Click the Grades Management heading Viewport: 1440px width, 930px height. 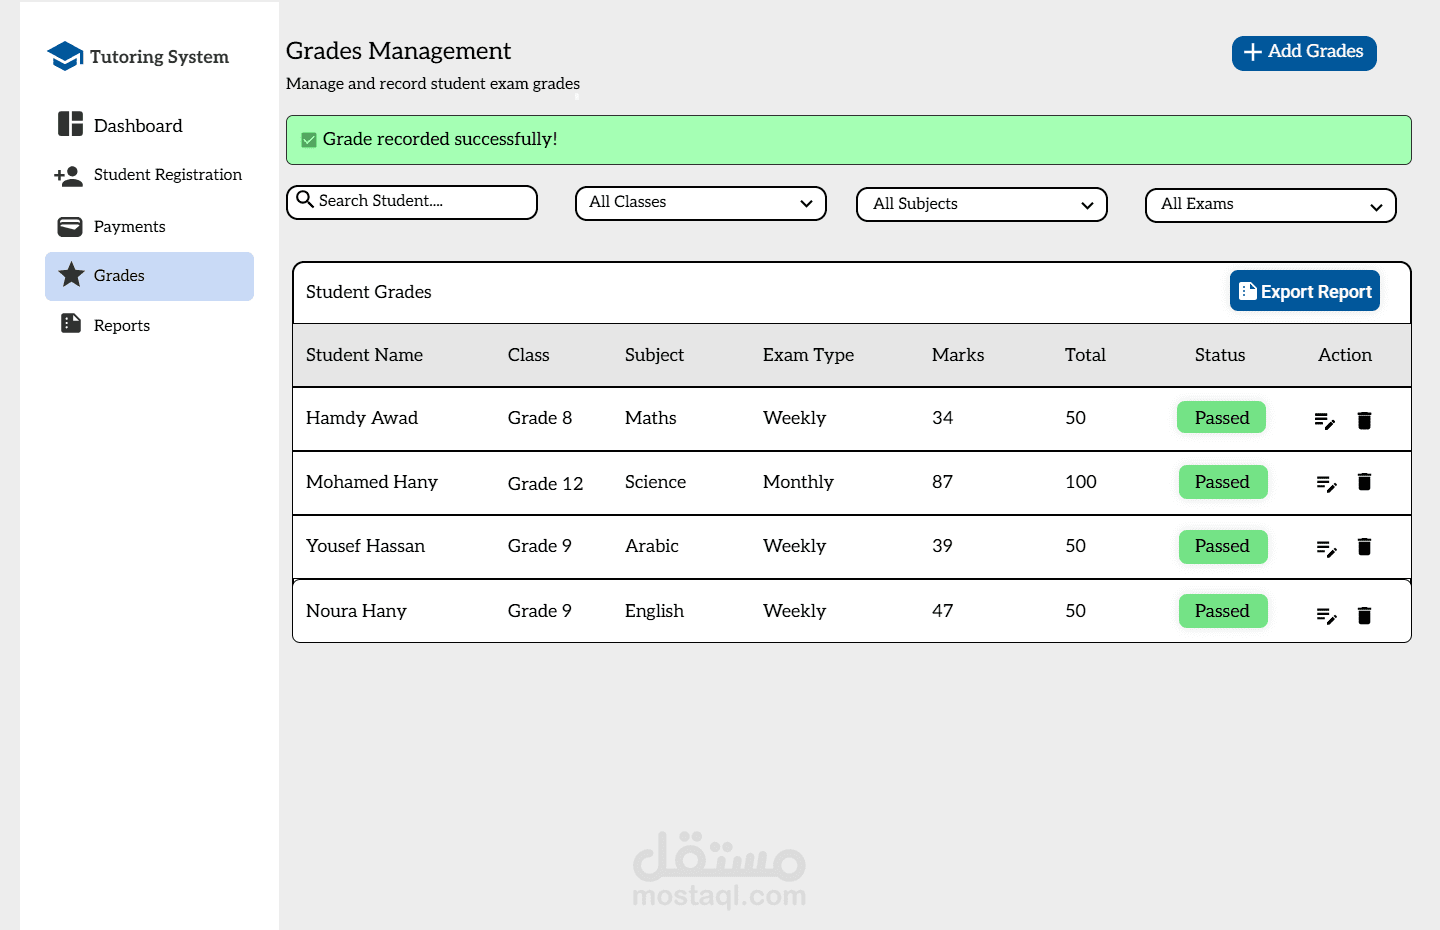tap(398, 51)
